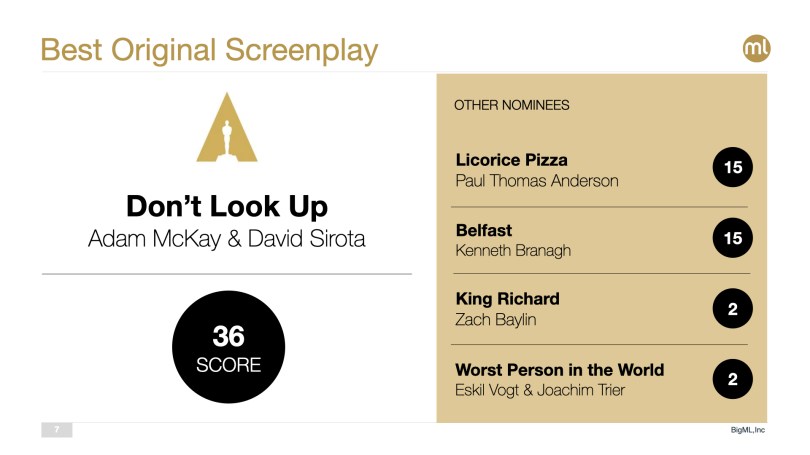The width and height of the screenshot is (810, 455).
Task: Click the BigML logo icon
Action: 757,47
